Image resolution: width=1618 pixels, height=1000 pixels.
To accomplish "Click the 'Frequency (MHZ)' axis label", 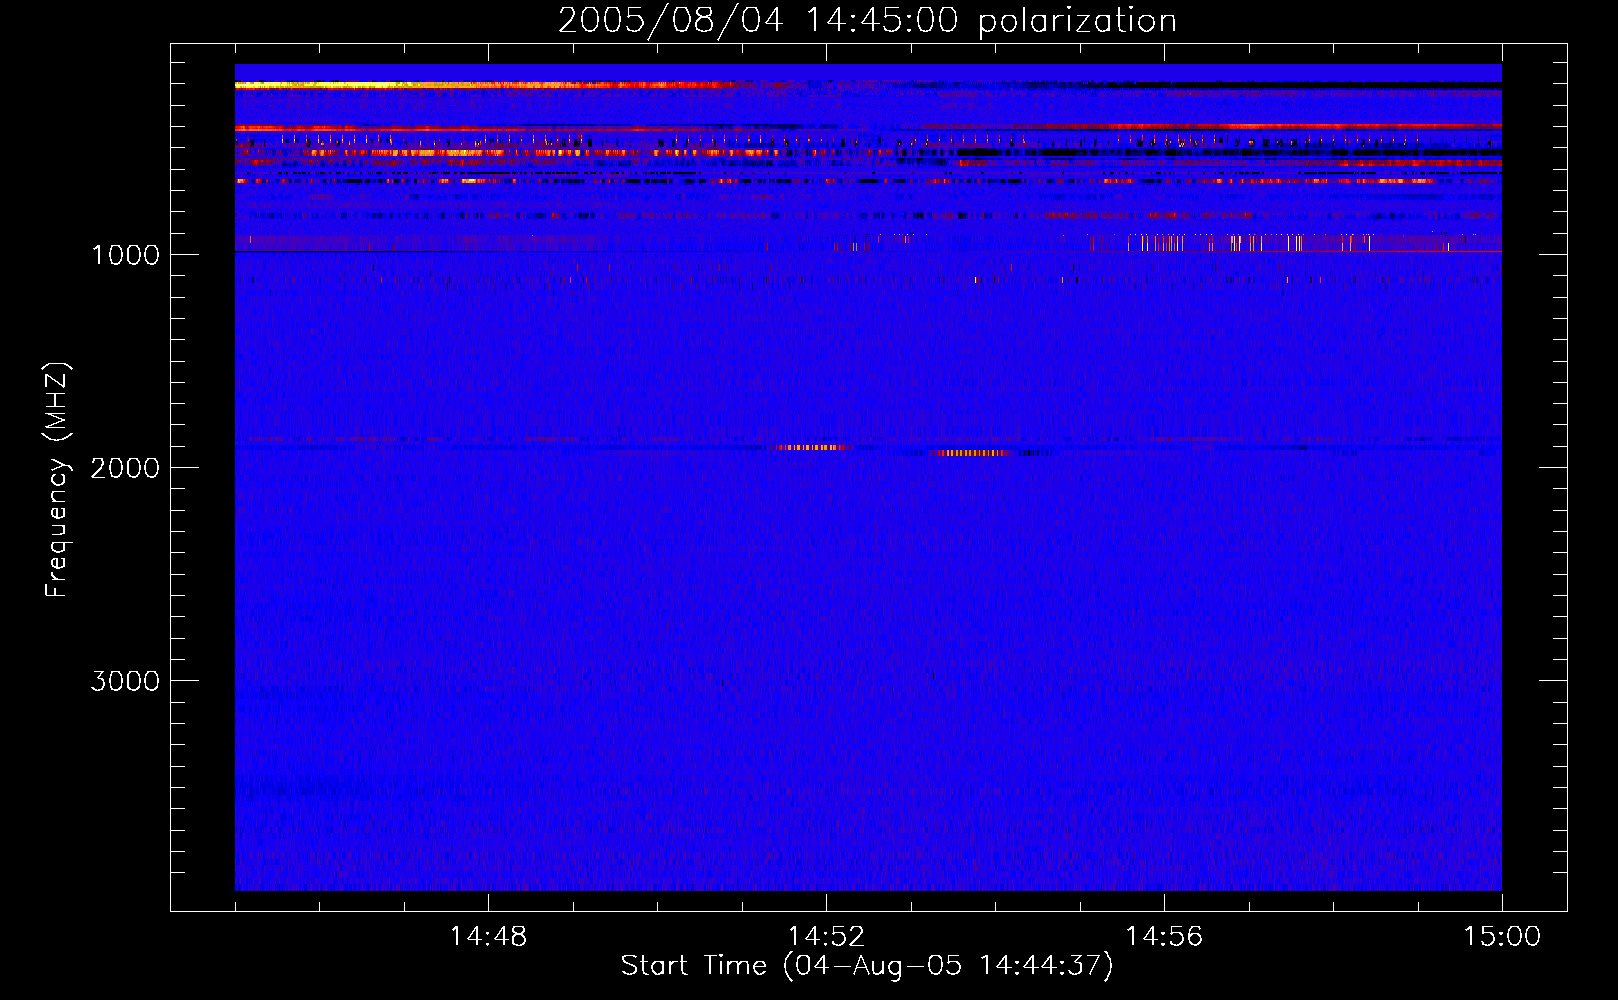I will (58, 480).
